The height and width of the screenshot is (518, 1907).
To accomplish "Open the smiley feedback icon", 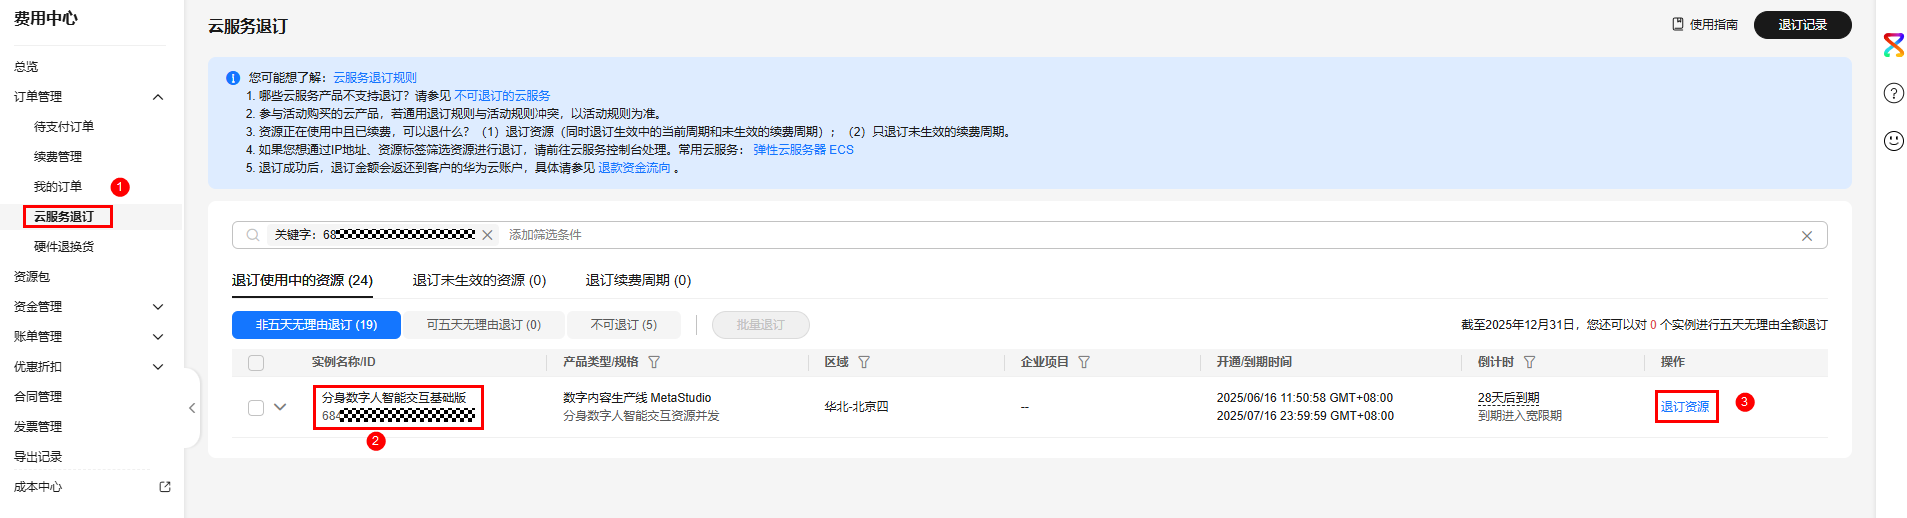I will pyautogui.click(x=1893, y=141).
